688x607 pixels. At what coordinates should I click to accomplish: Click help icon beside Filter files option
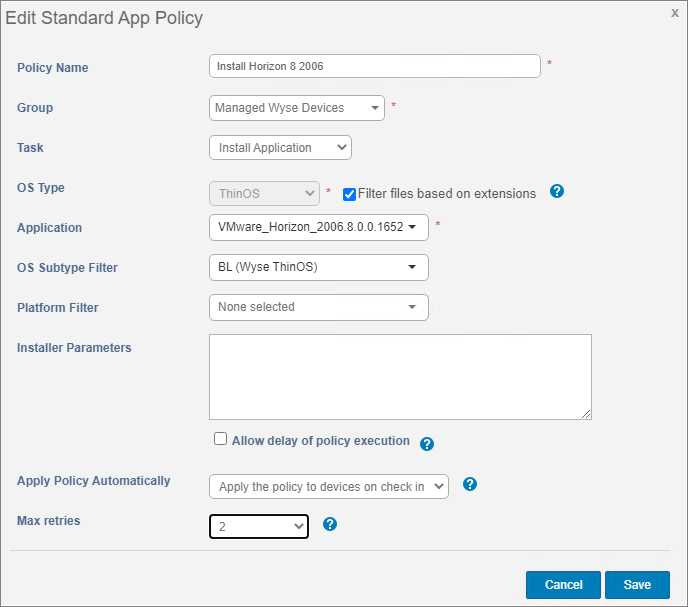click(x=557, y=191)
